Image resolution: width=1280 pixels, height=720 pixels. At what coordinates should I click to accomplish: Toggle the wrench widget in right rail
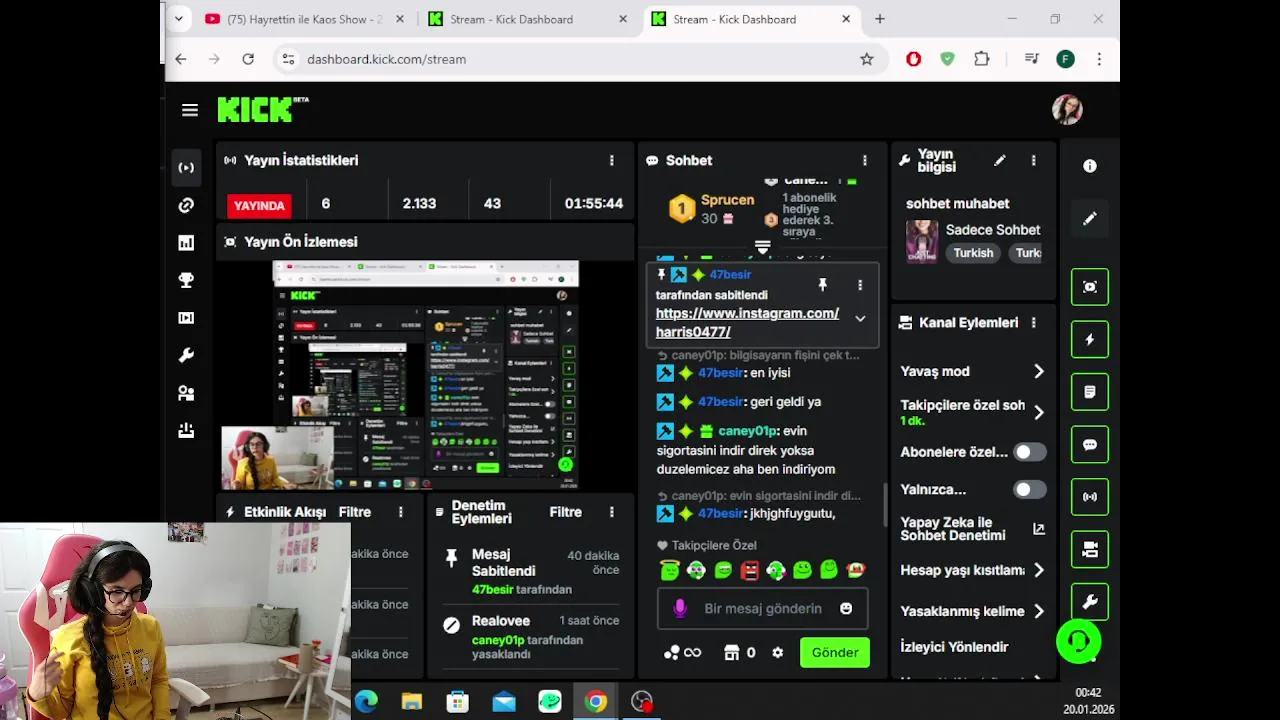pos(1090,602)
